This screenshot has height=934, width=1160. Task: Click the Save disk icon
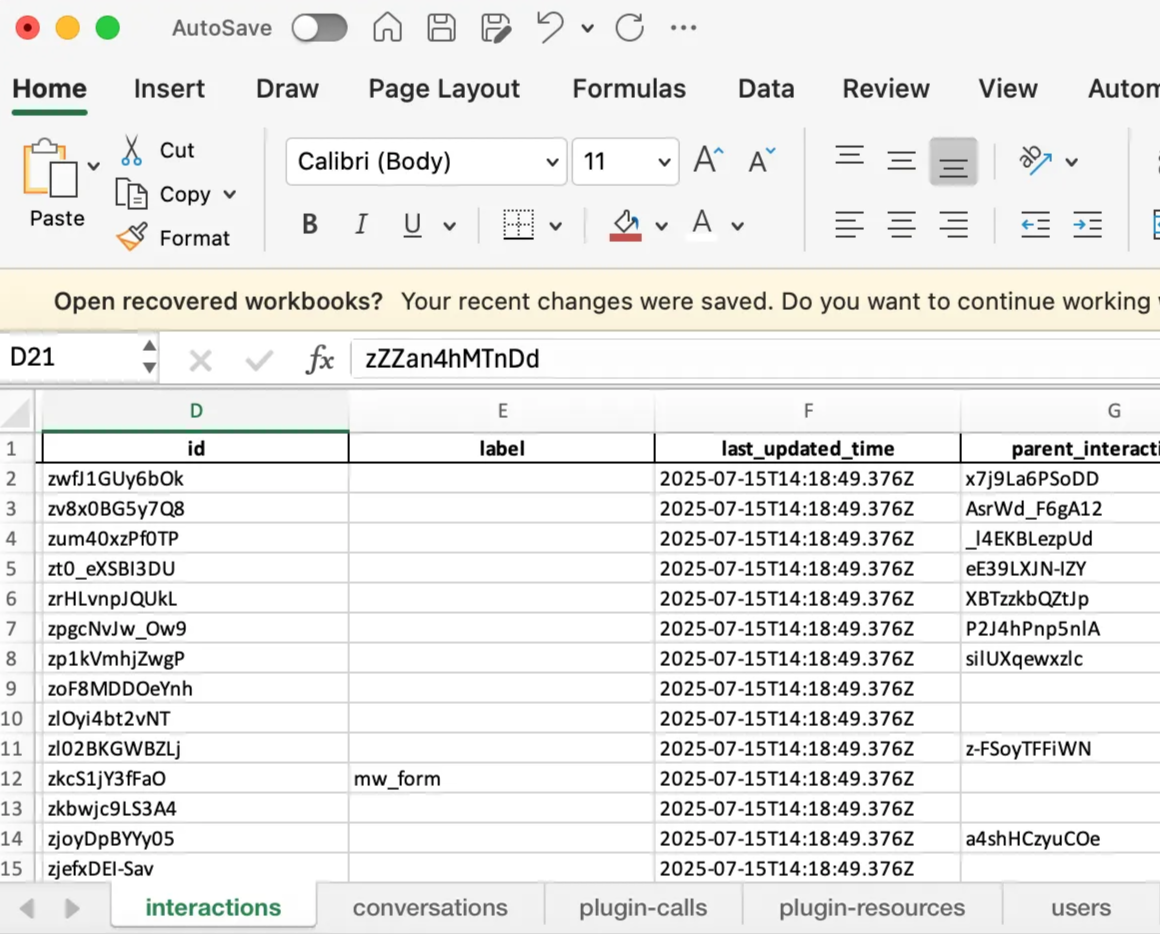pos(442,28)
